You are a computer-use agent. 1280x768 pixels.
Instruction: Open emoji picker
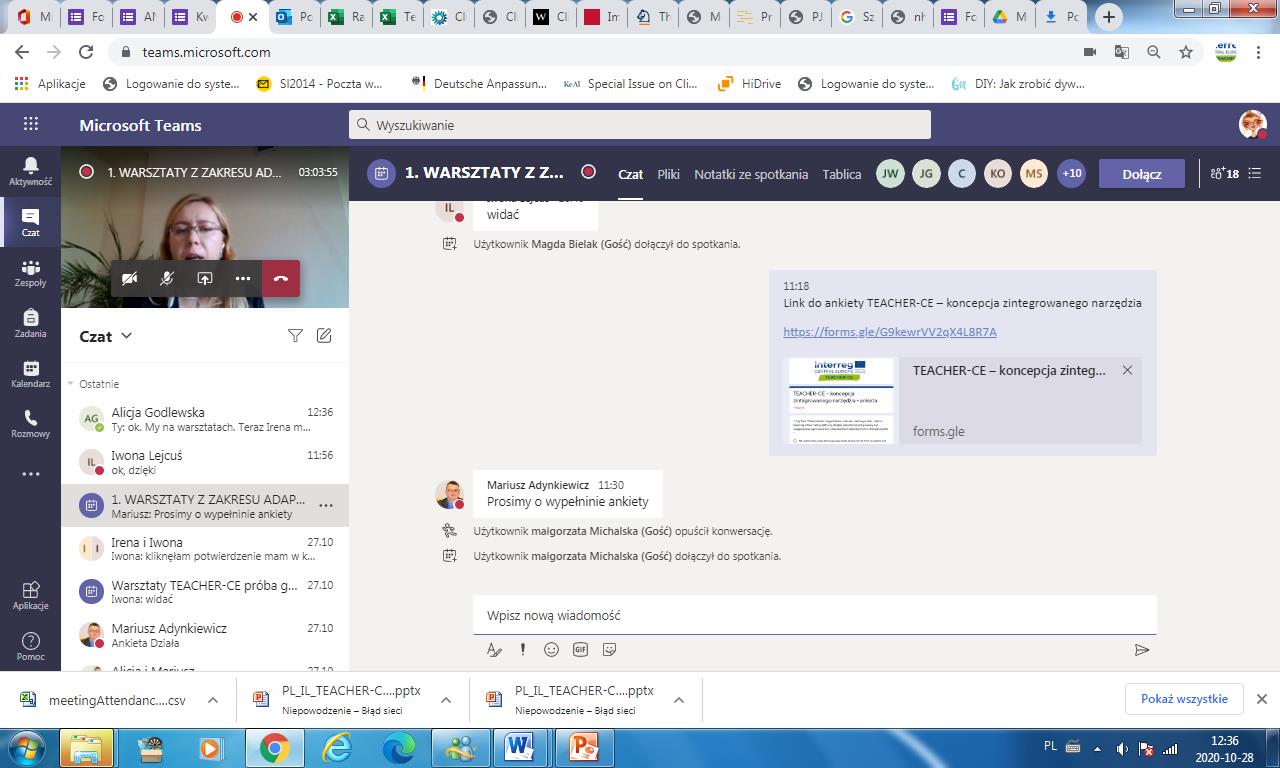[551, 650]
